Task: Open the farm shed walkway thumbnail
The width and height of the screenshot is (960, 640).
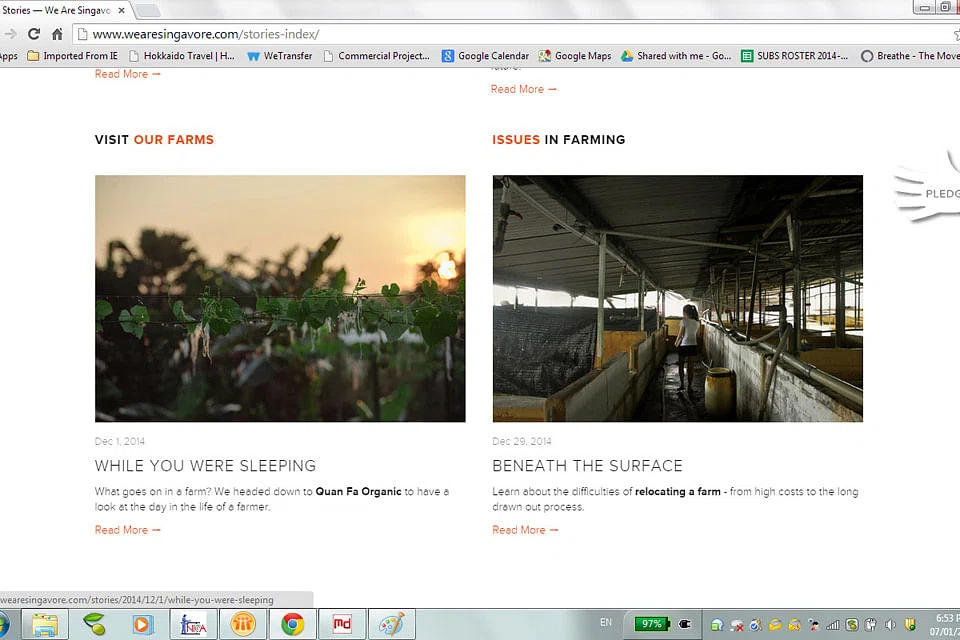Action: (677, 298)
